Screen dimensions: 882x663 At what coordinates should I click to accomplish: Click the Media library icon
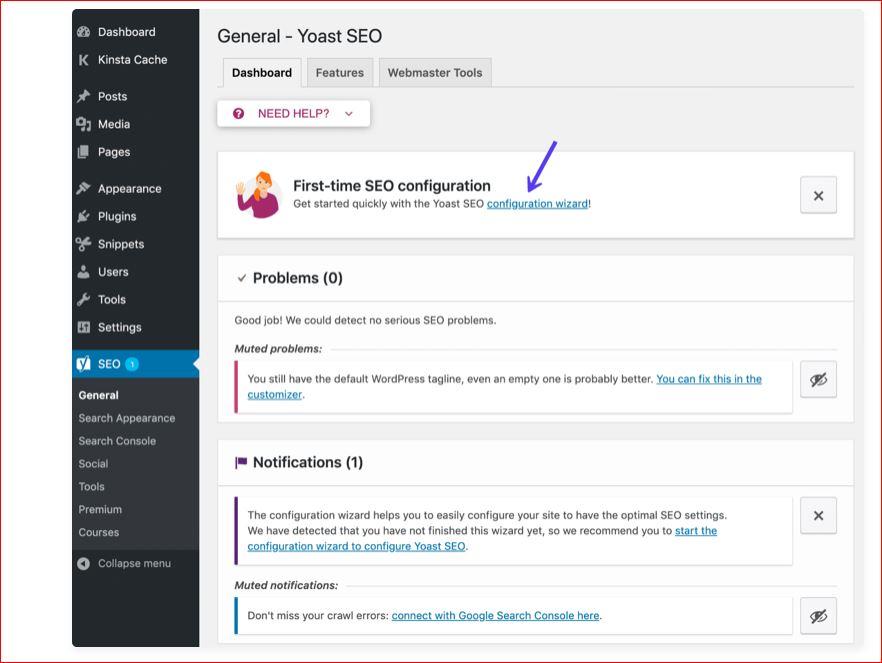83,124
